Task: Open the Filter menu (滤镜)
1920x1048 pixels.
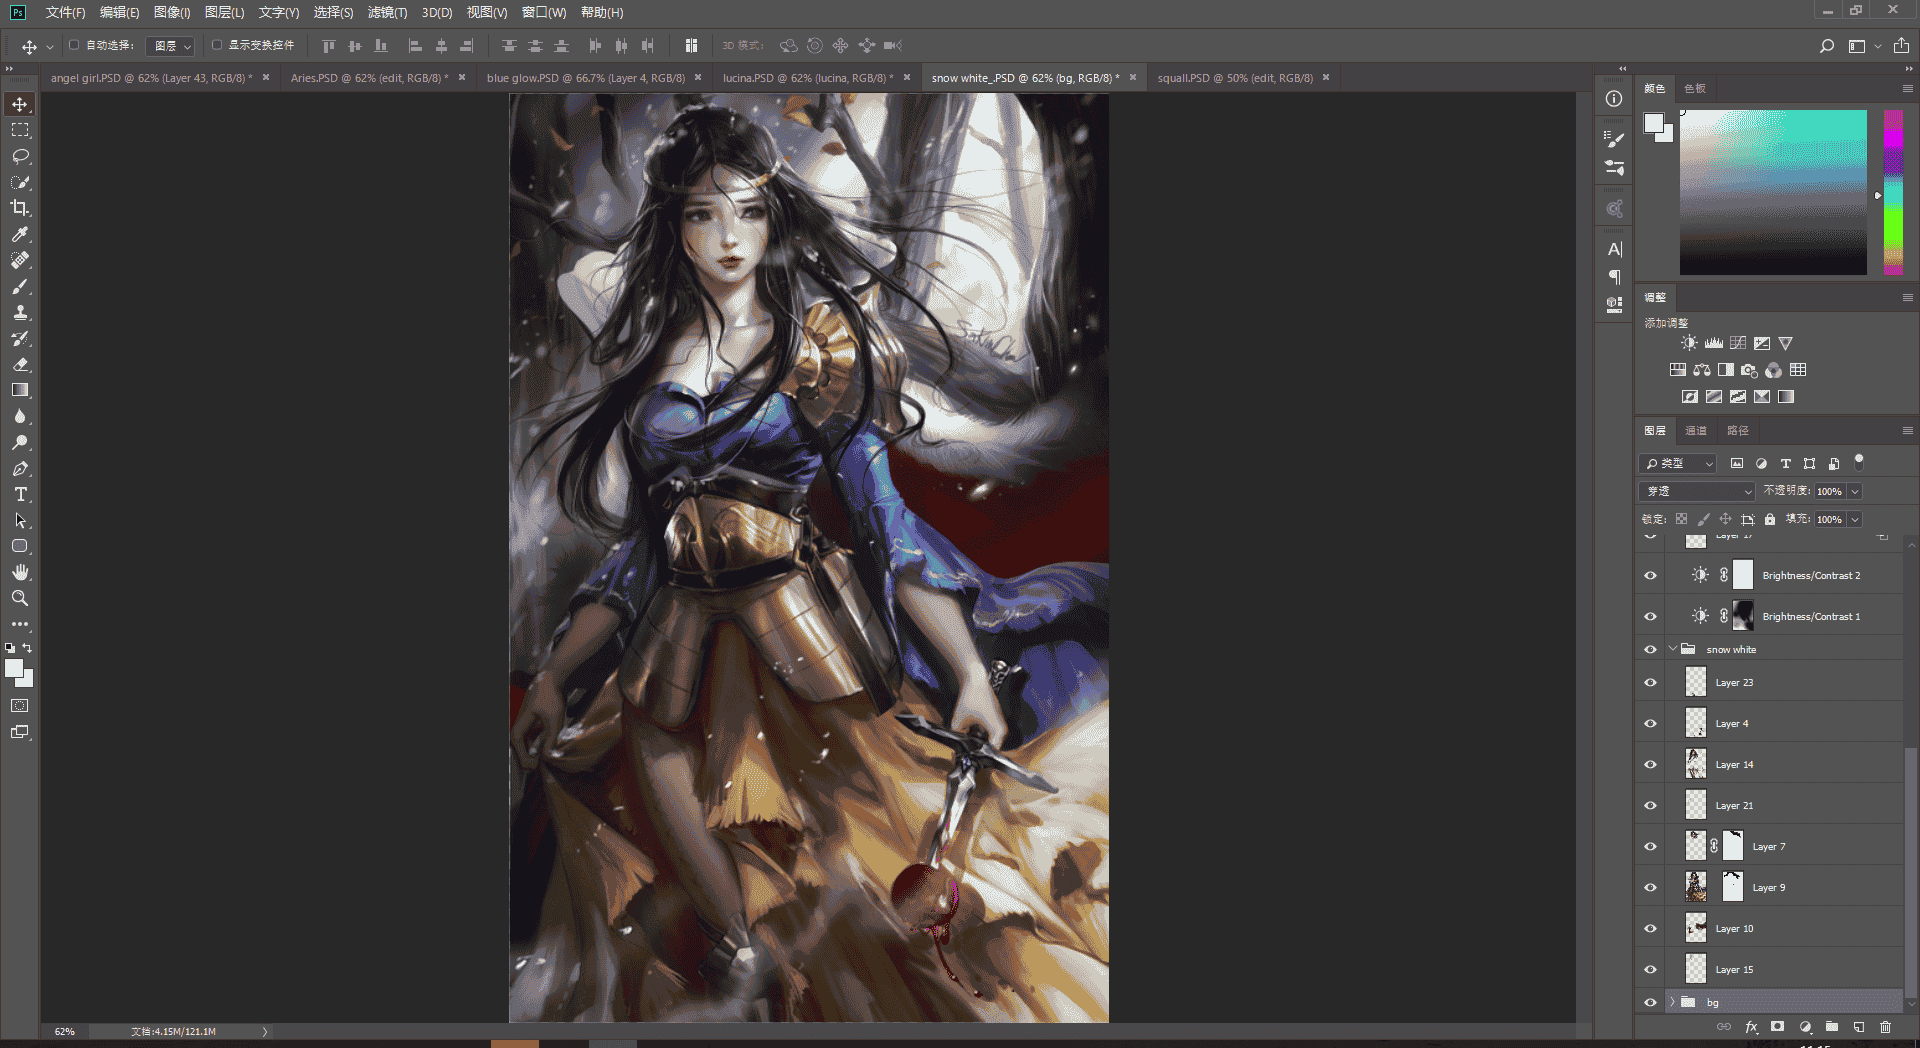Action: [x=387, y=12]
